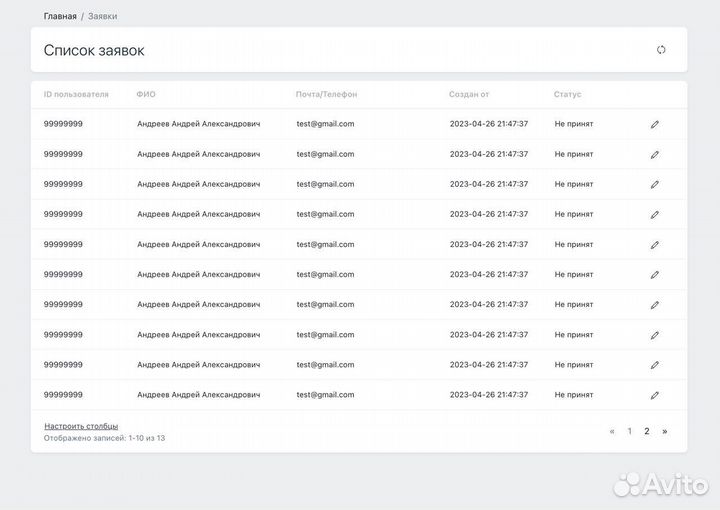Open the Настроить столбцы link
The width and height of the screenshot is (720, 510).
81,426
